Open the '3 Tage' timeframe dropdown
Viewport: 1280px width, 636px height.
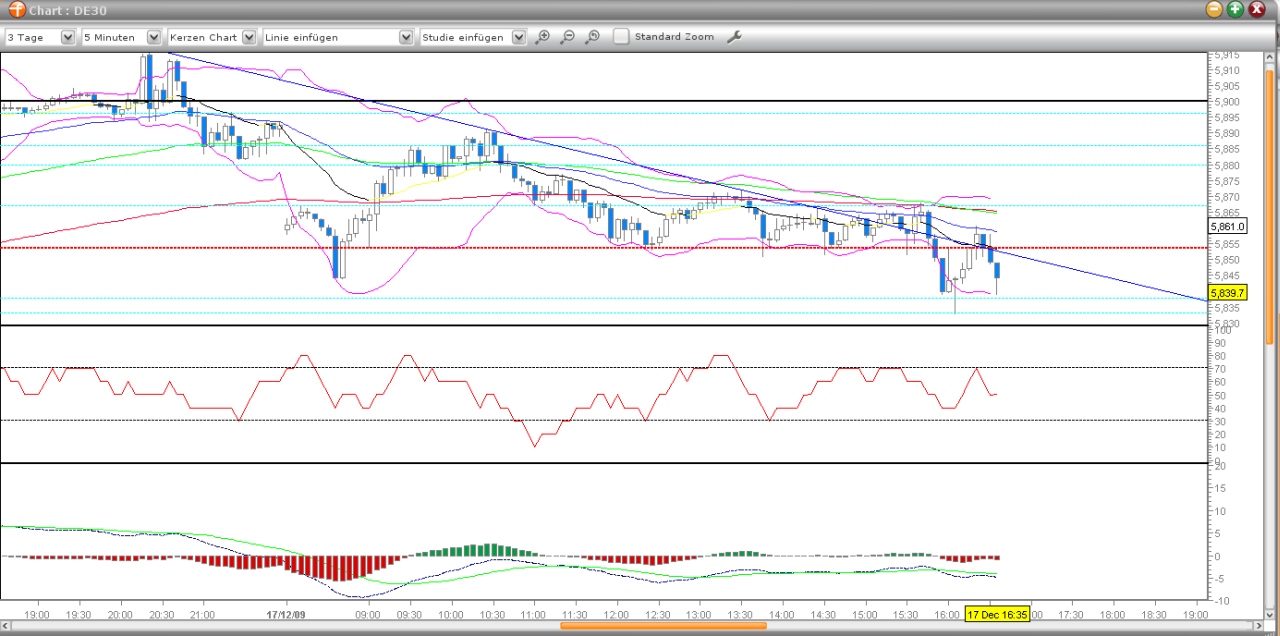click(66, 36)
